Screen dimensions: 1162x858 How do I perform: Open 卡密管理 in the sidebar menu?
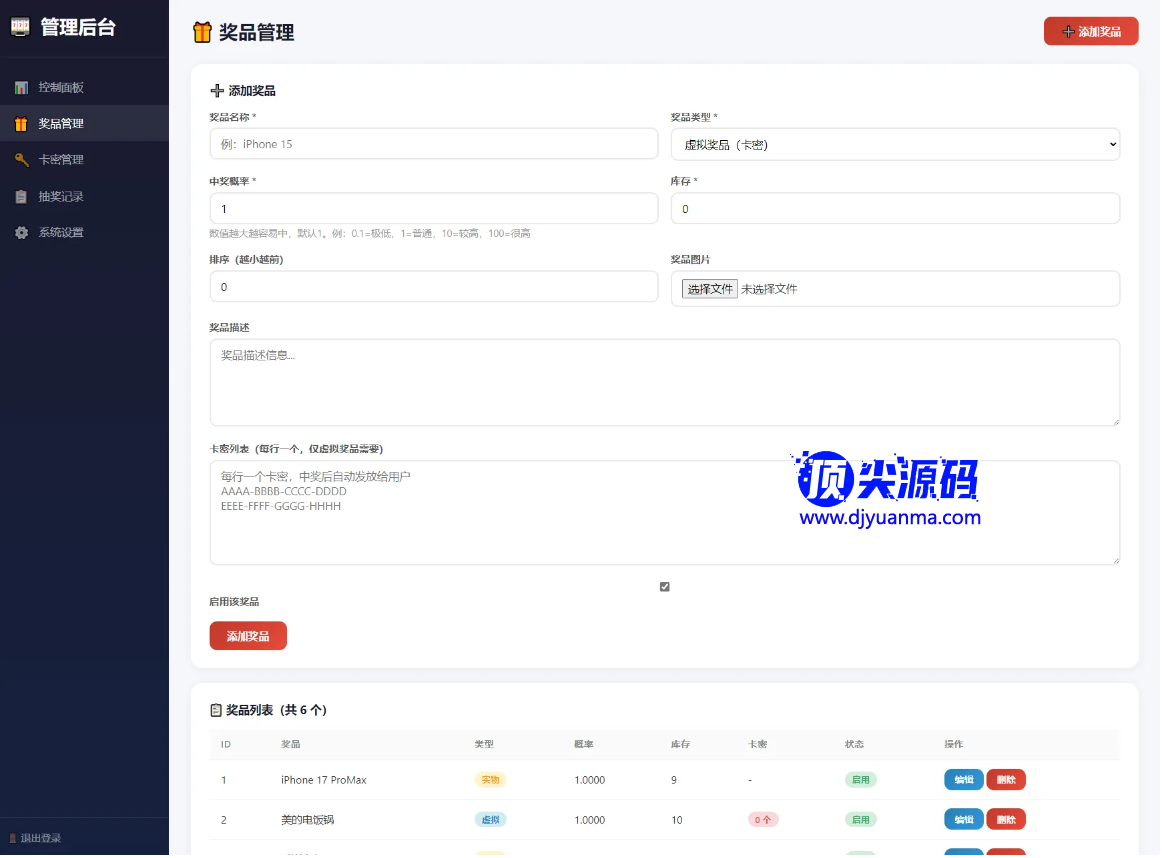61,160
